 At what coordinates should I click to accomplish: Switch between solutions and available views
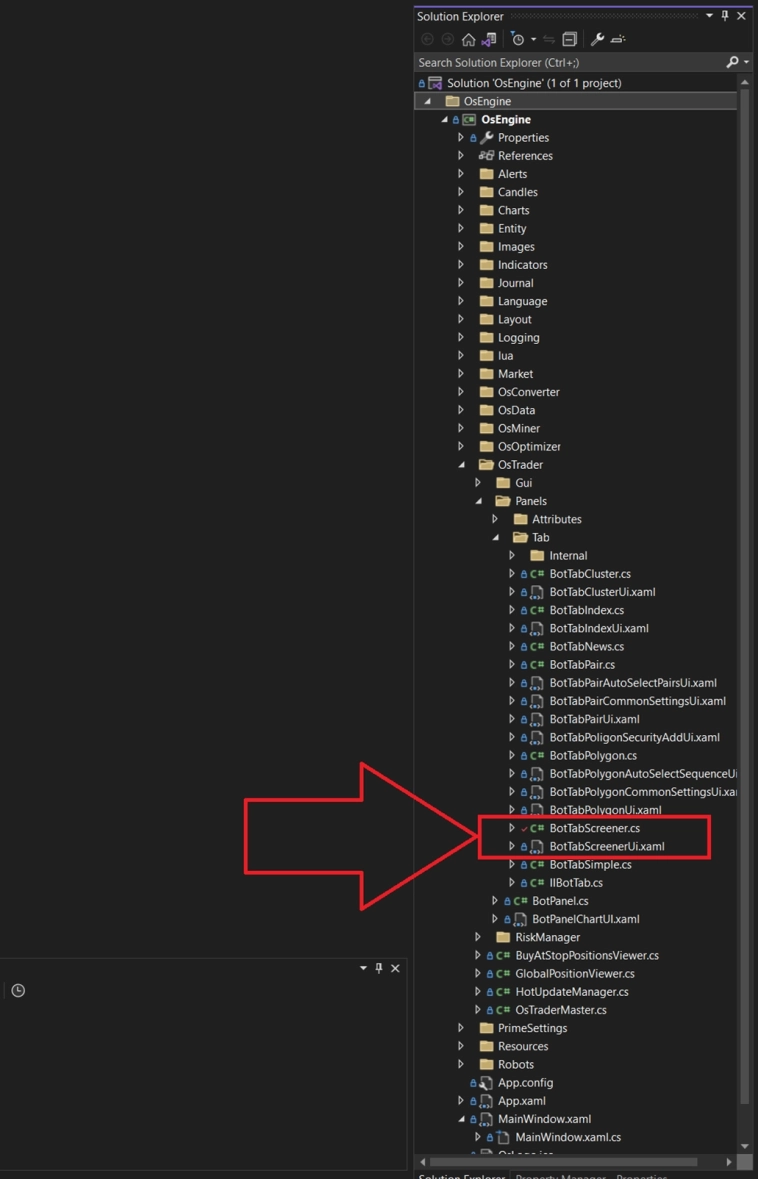click(489, 39)
